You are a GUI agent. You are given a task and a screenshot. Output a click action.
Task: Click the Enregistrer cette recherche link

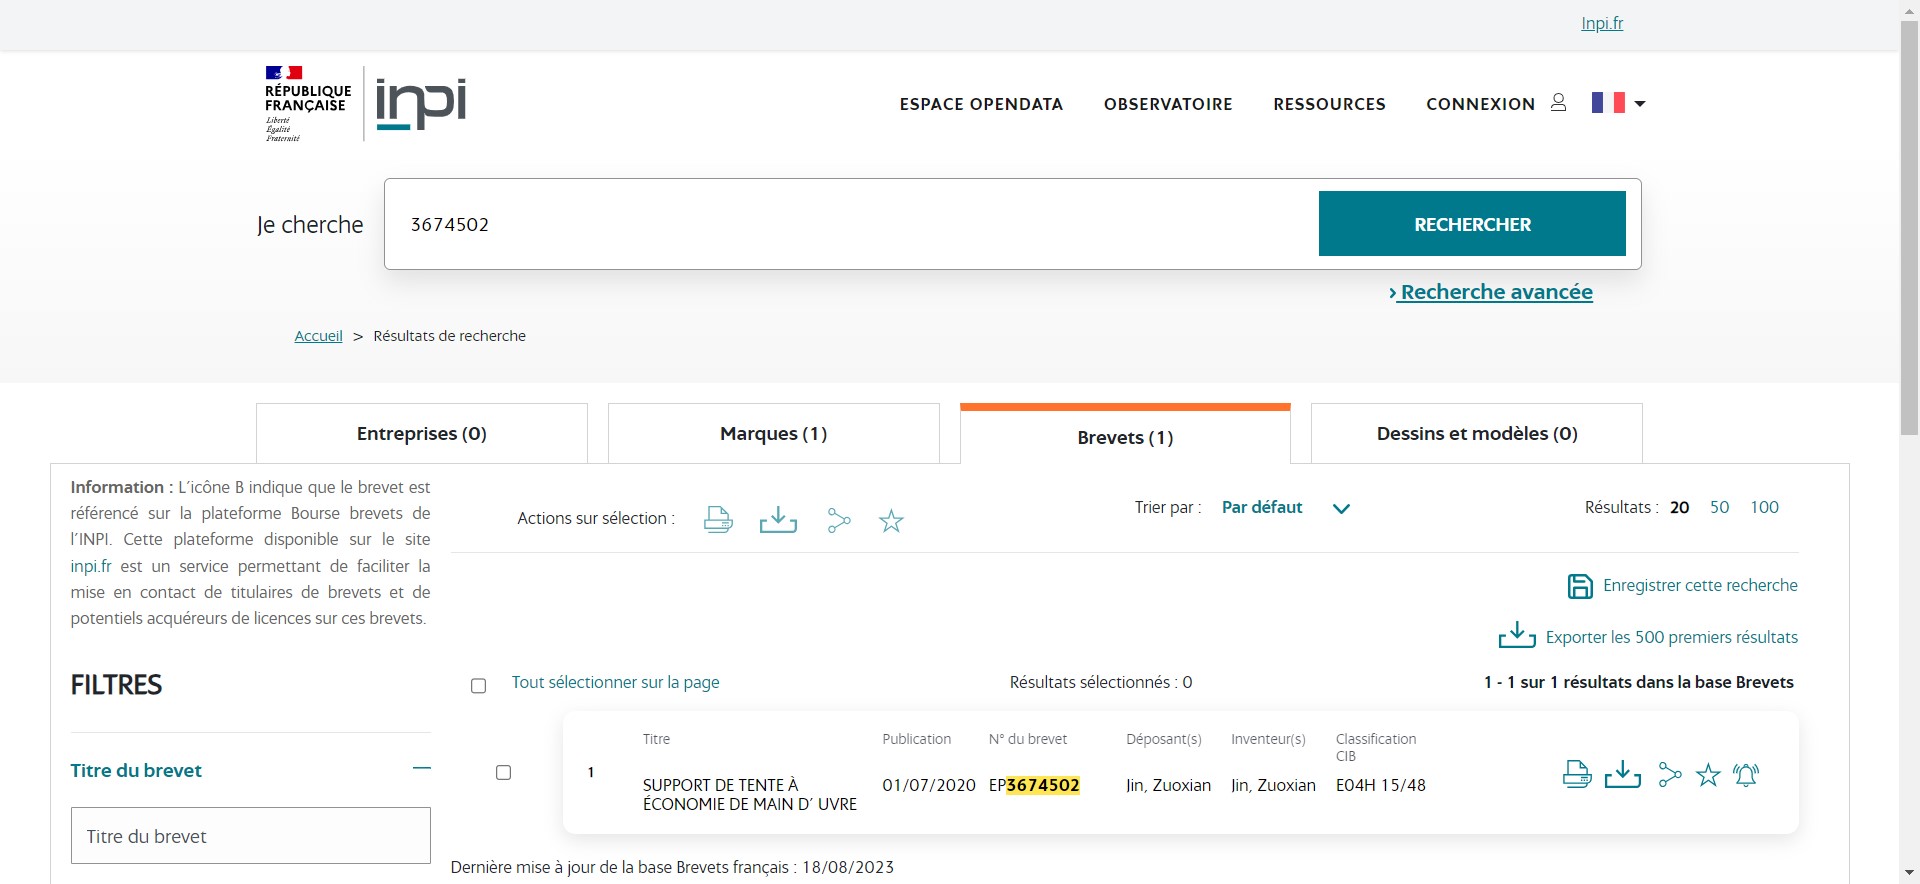pos(1700,585)
